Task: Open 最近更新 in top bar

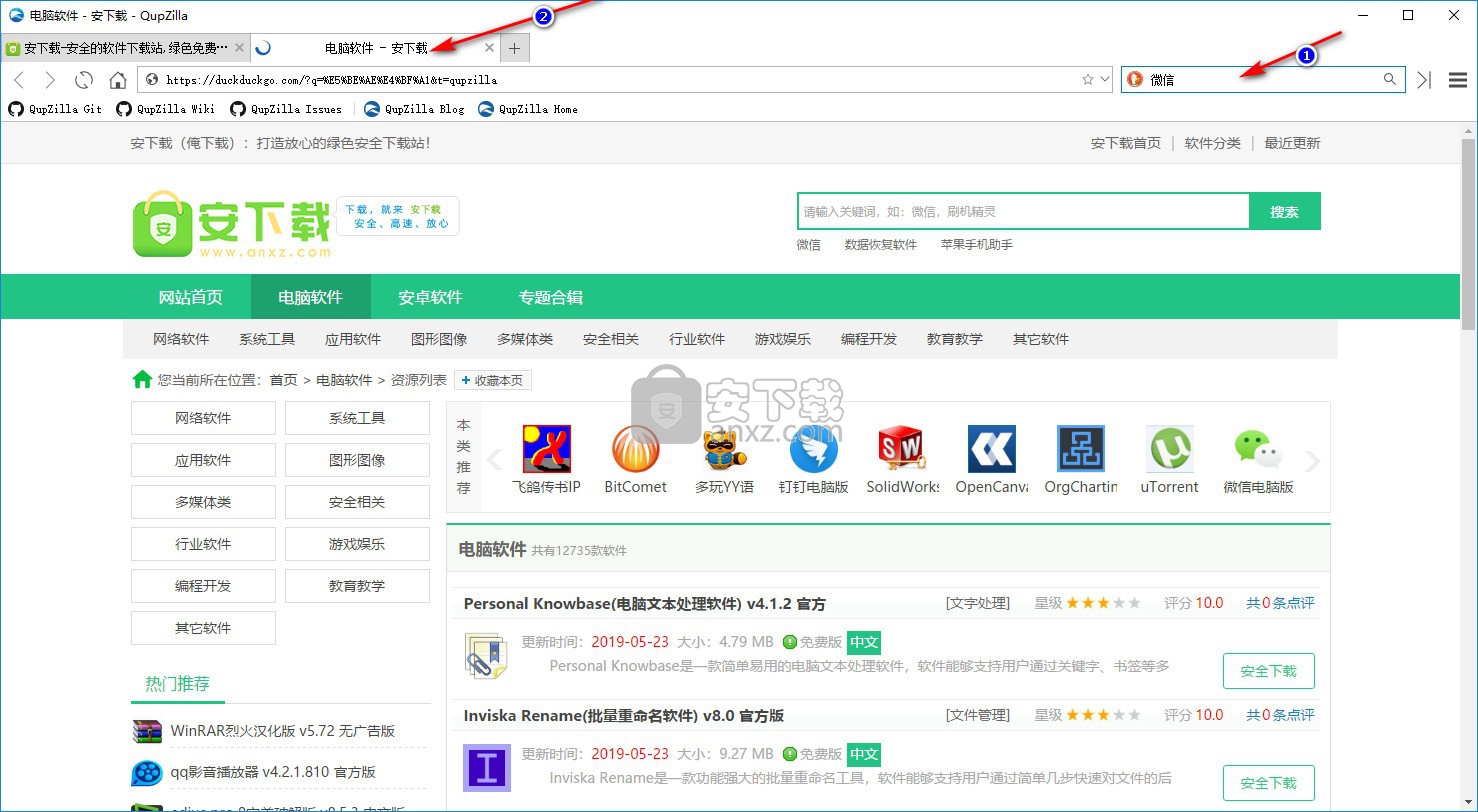Action: 1292,143
